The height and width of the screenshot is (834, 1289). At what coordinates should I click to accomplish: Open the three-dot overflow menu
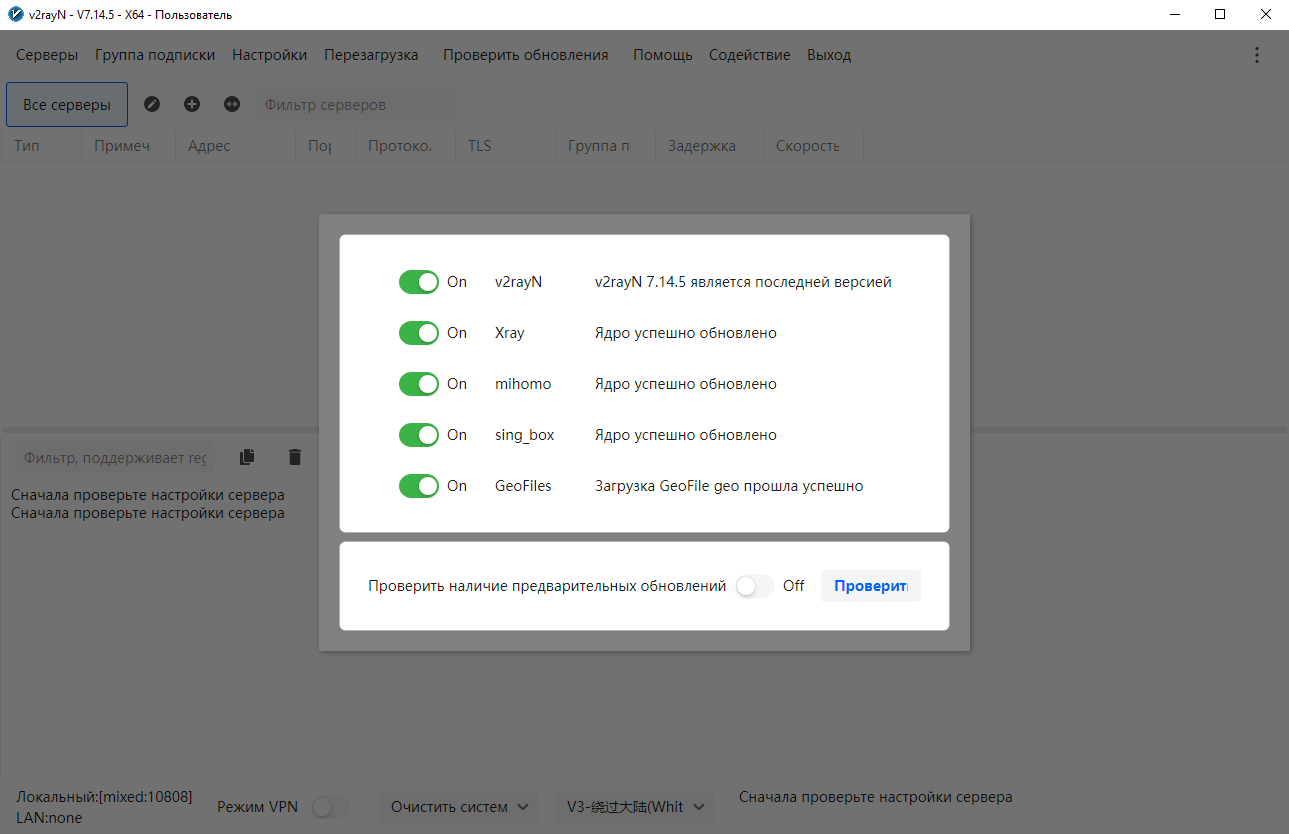click(1257, 55)
